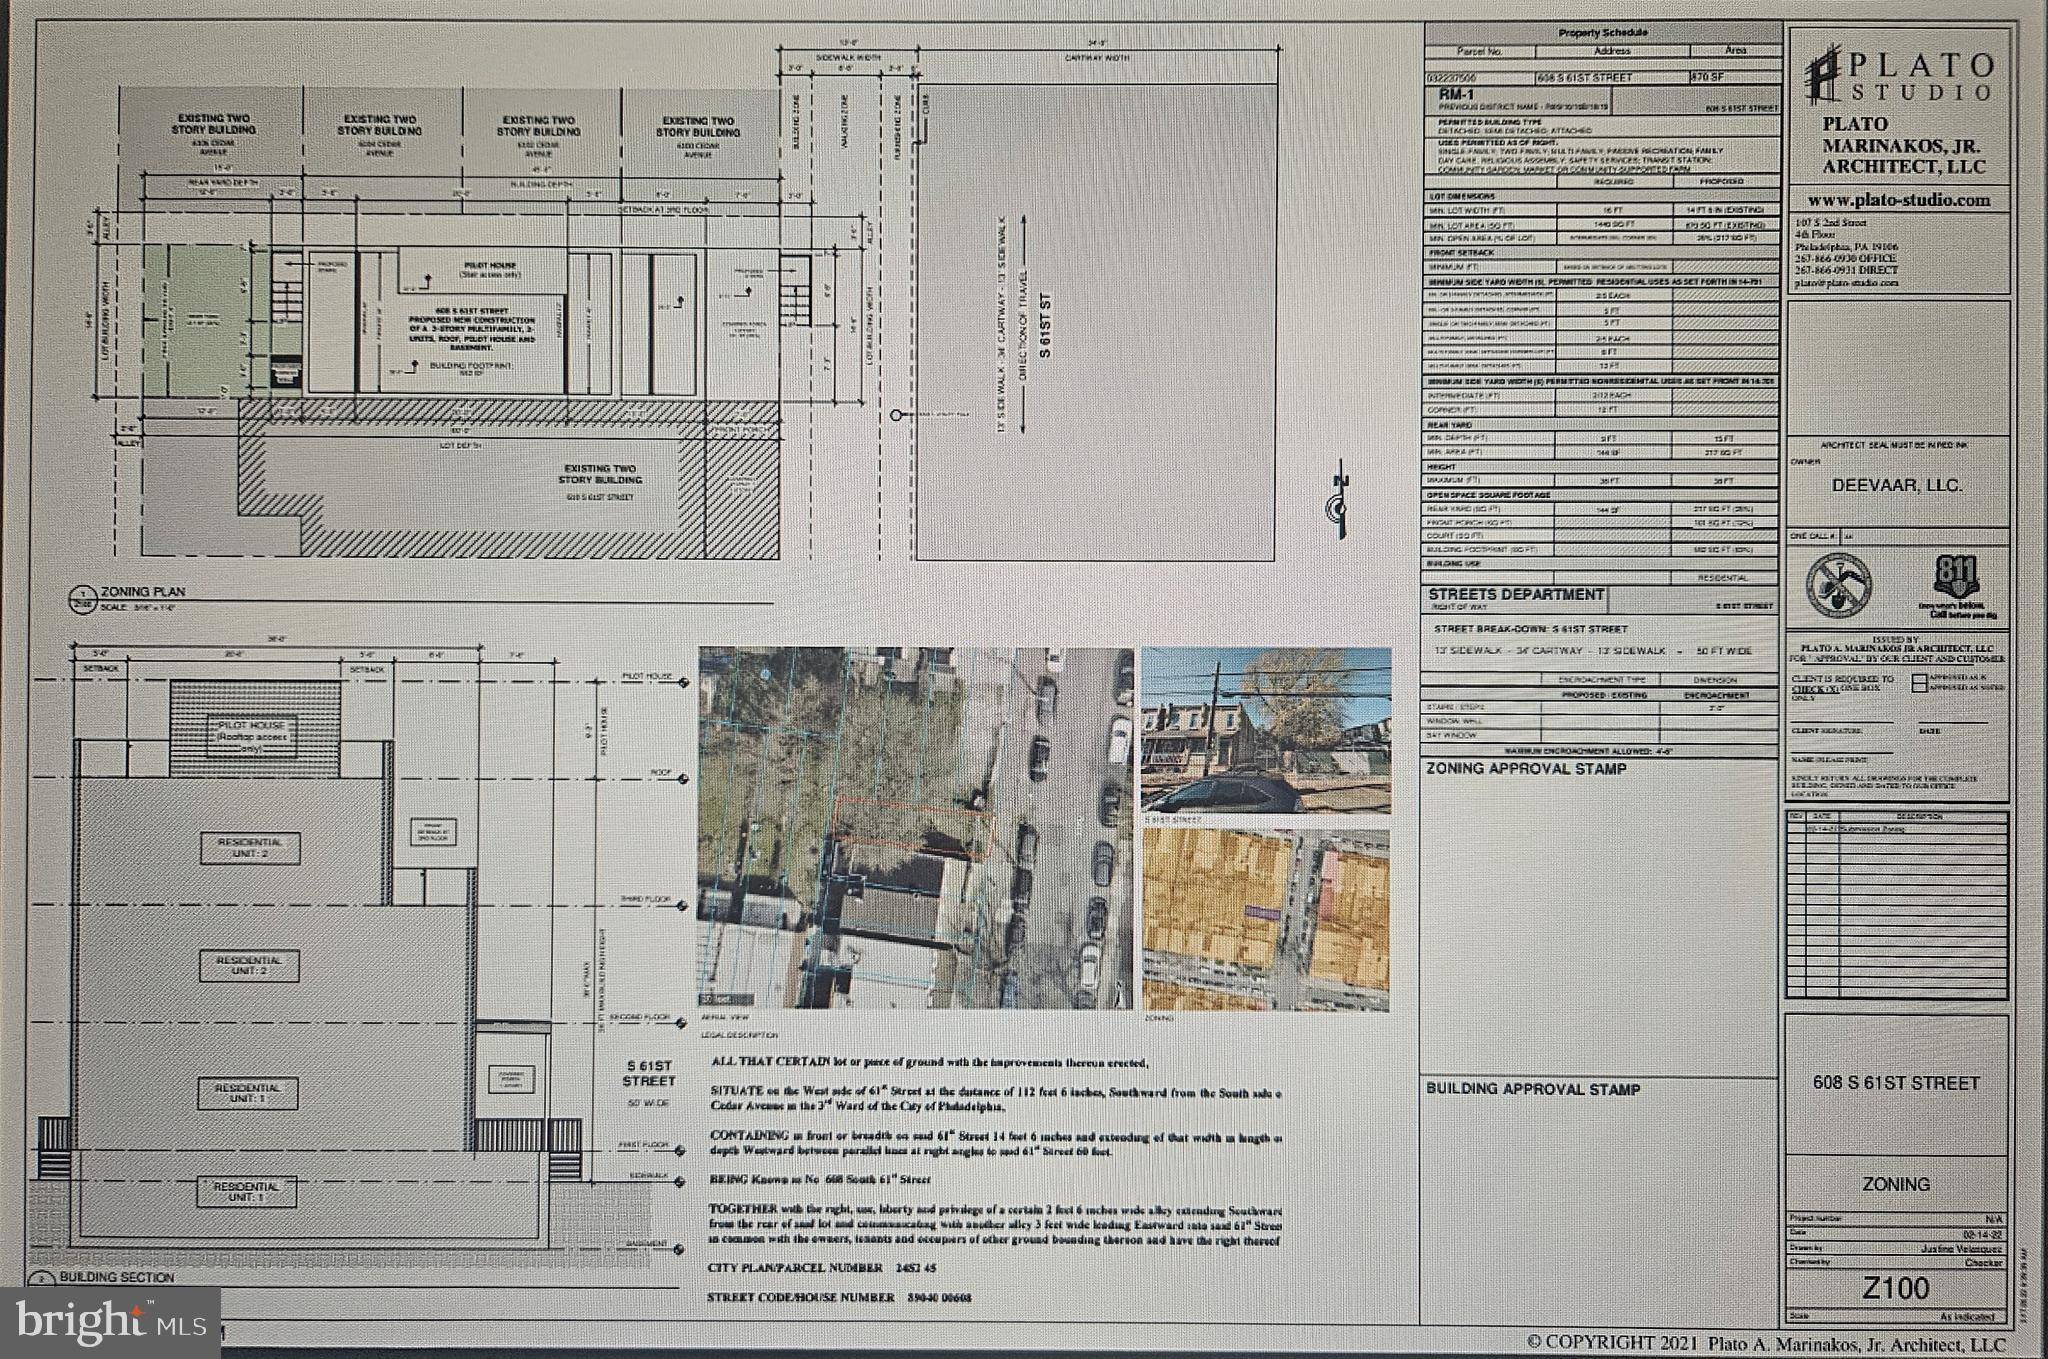Viewport: 2048px width, 1359px height.
Task: Select the 'ALL THAT CERTAIN' legal paragraph
Action: click(x=930, y=1064)
